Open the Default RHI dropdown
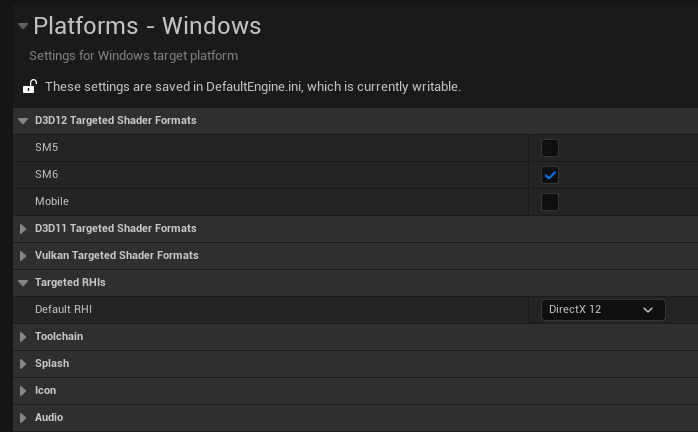This screenshot has height=432, width=698. pyautogui.click(x=602, y=310)
